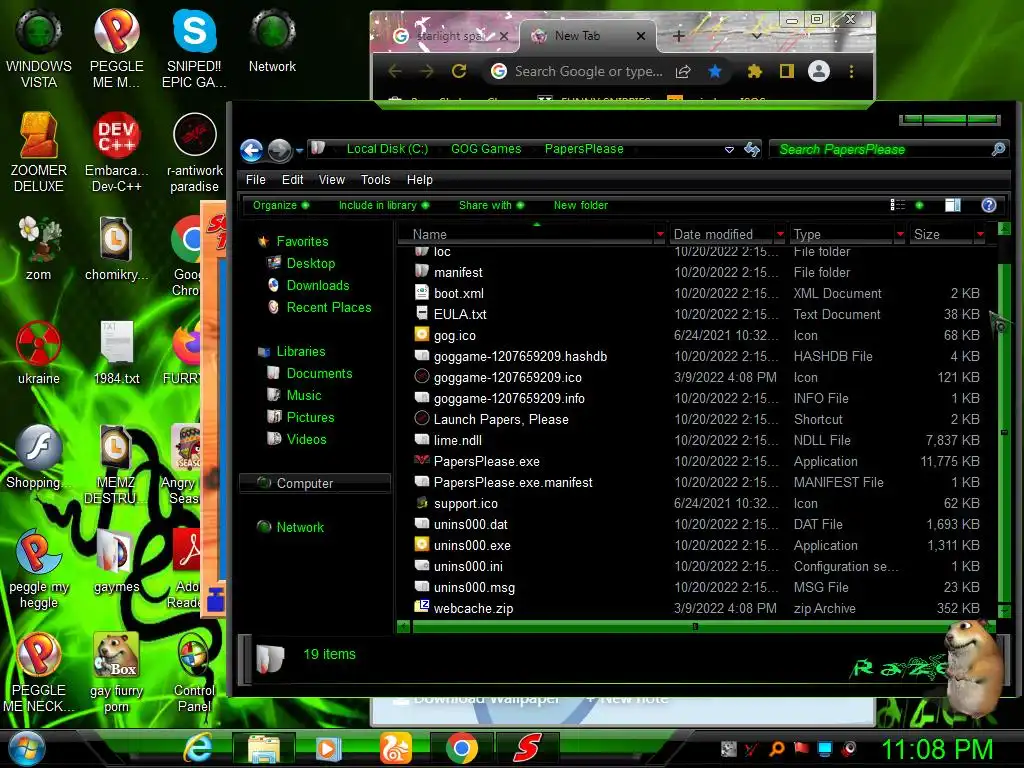Open chomikry... desktop icon

pyautogui.click(x=116, y=249)
